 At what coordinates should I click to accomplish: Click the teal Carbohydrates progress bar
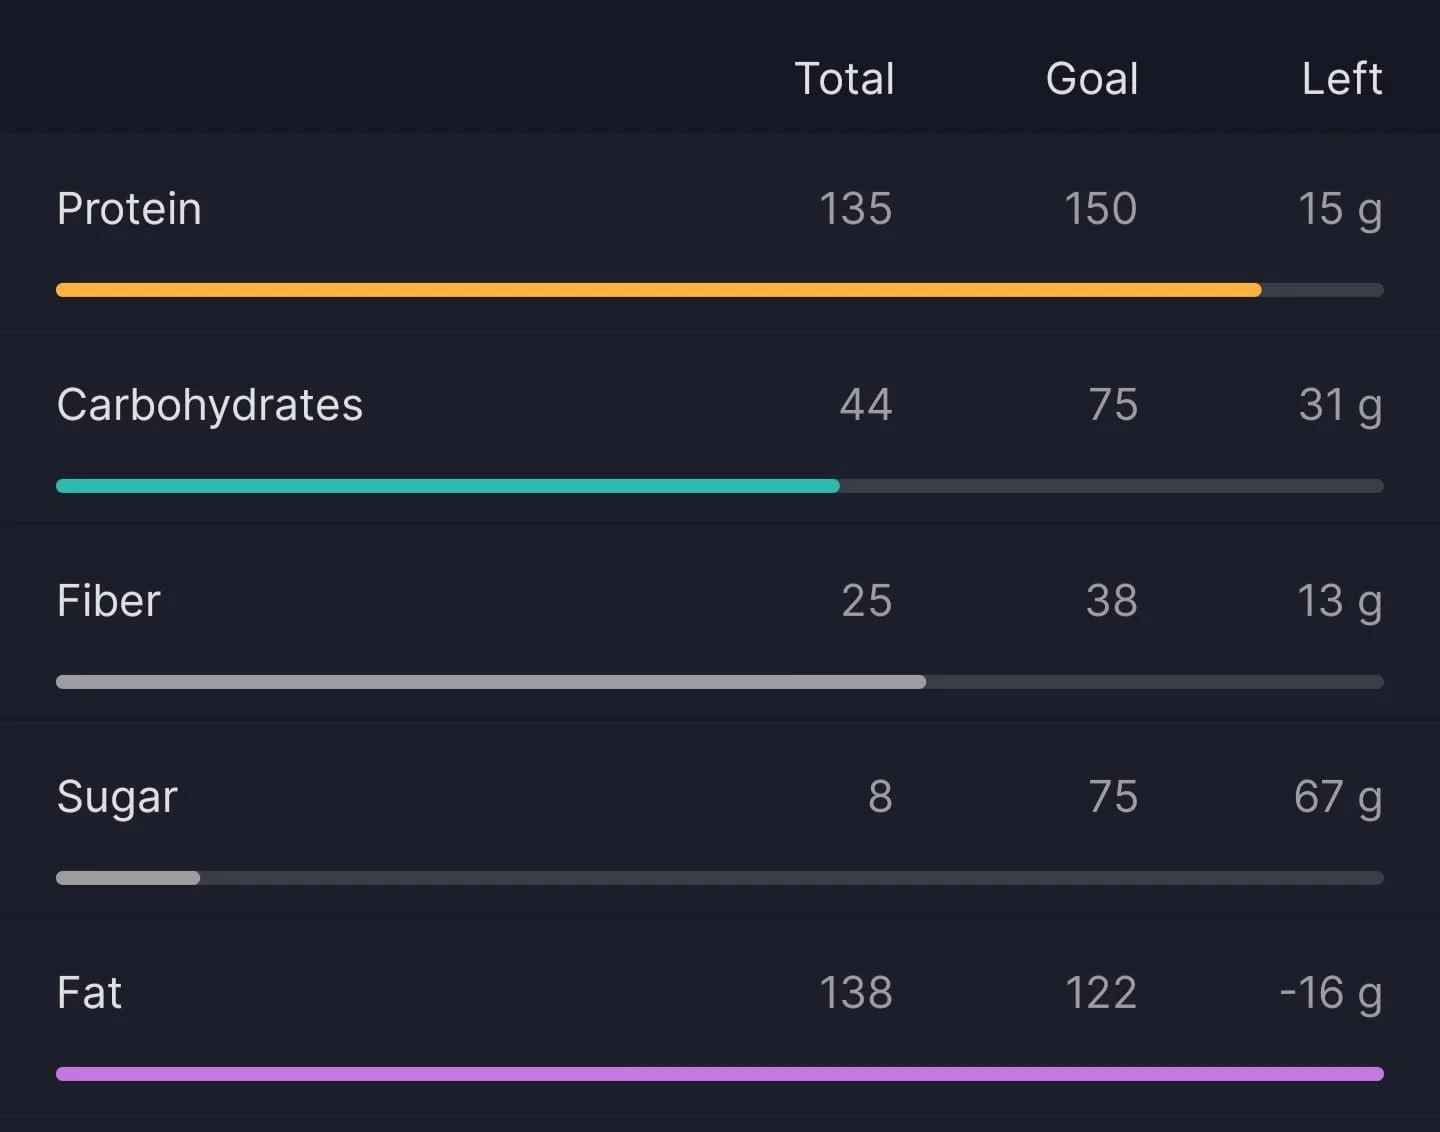point(720,486)
